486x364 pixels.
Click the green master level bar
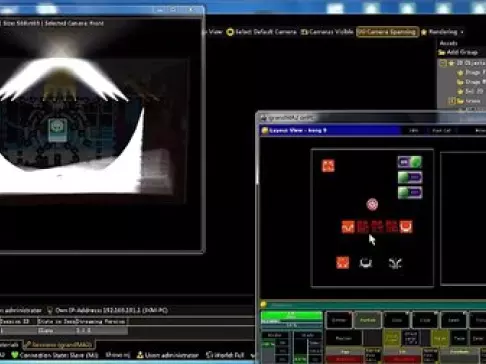[292, 315]
